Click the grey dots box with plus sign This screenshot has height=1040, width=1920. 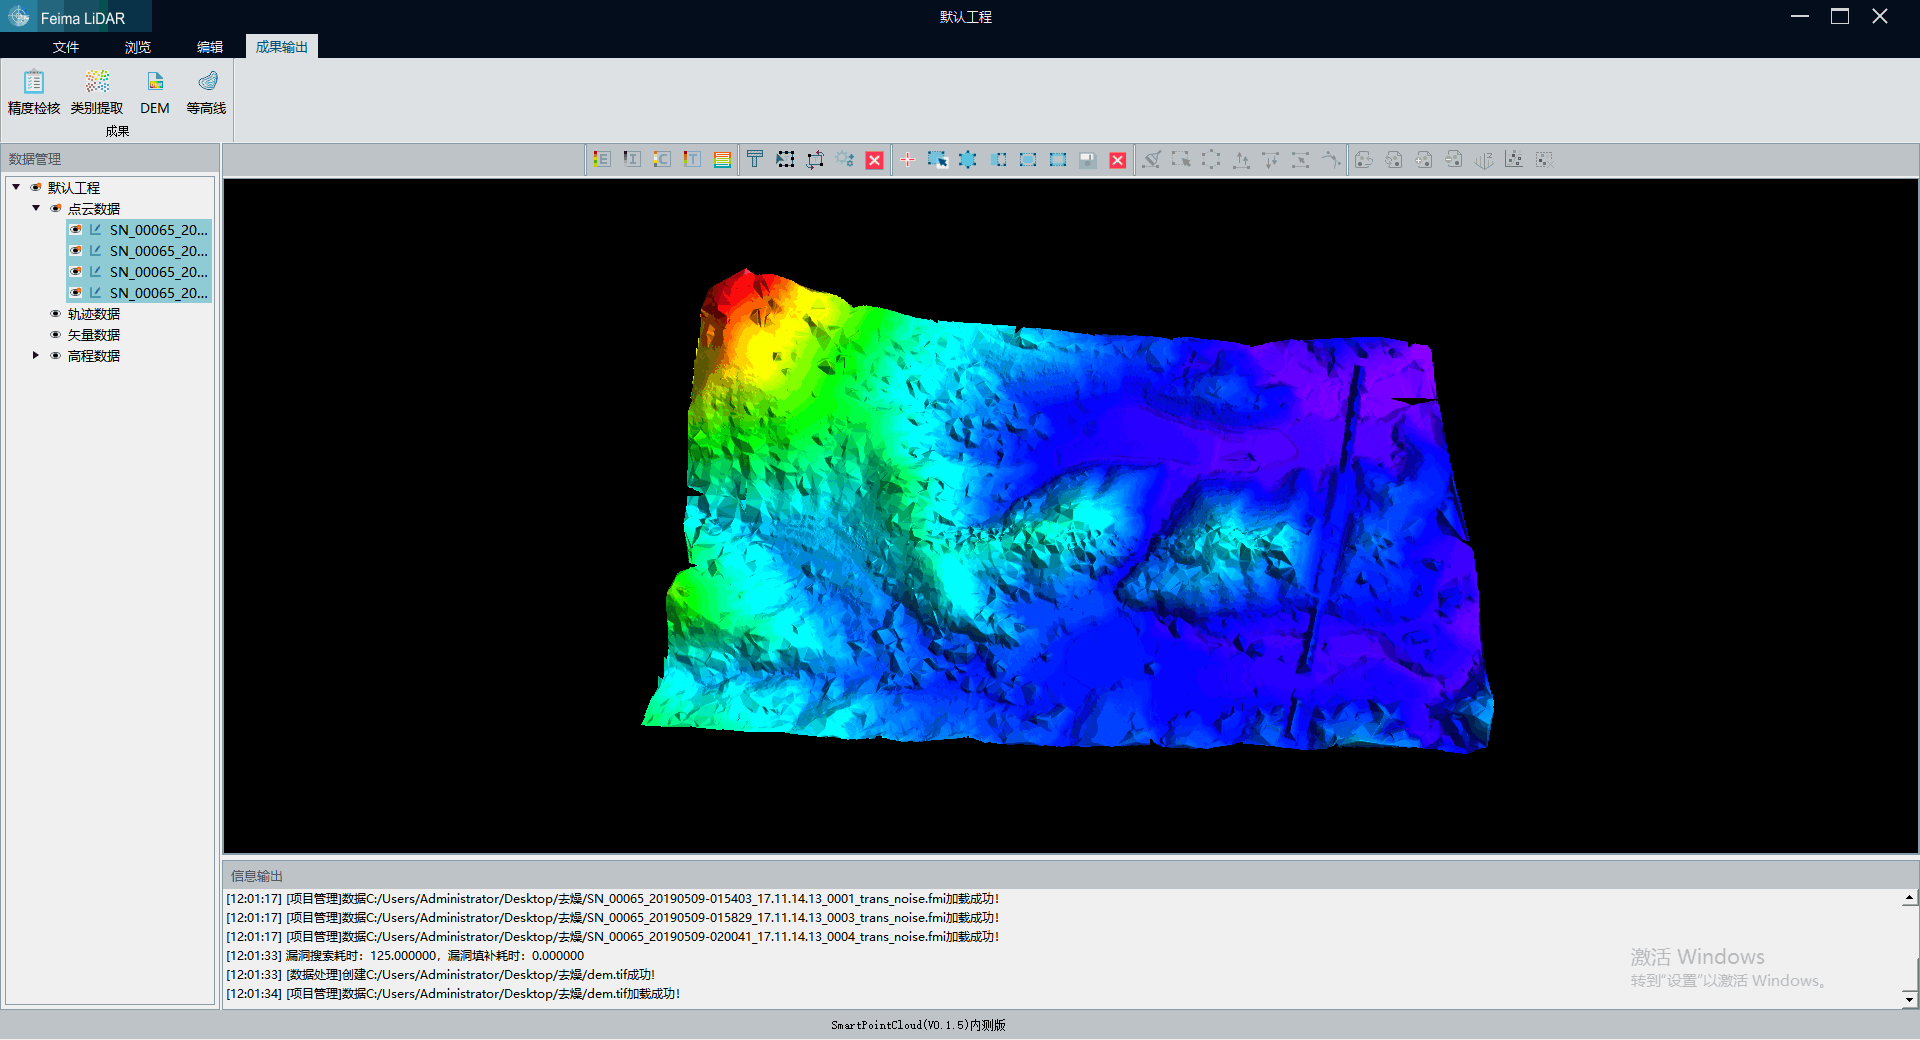(x=1424, y=159)
